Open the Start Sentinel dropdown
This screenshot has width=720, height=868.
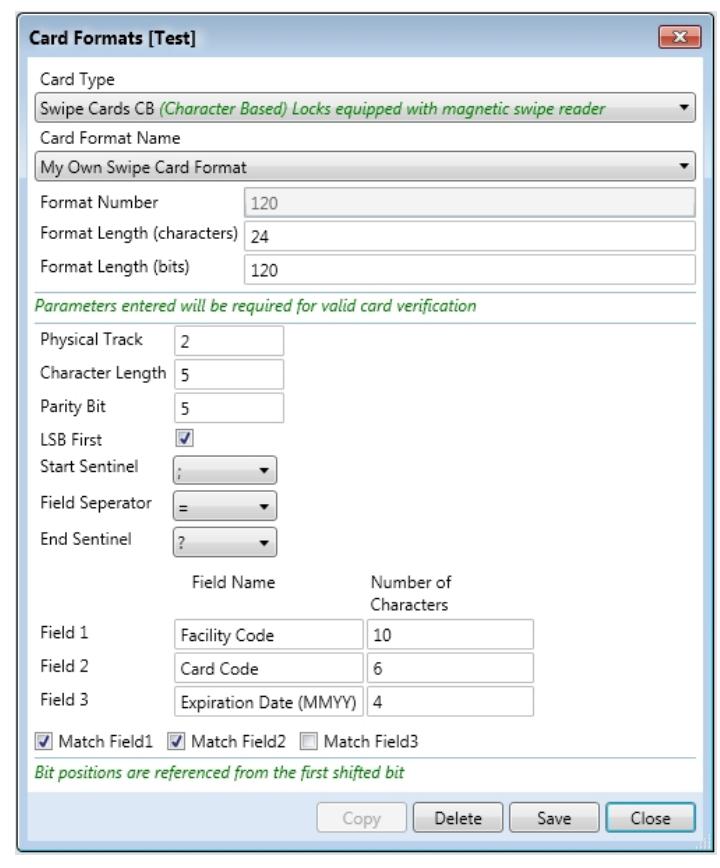(x=225, y=470)
